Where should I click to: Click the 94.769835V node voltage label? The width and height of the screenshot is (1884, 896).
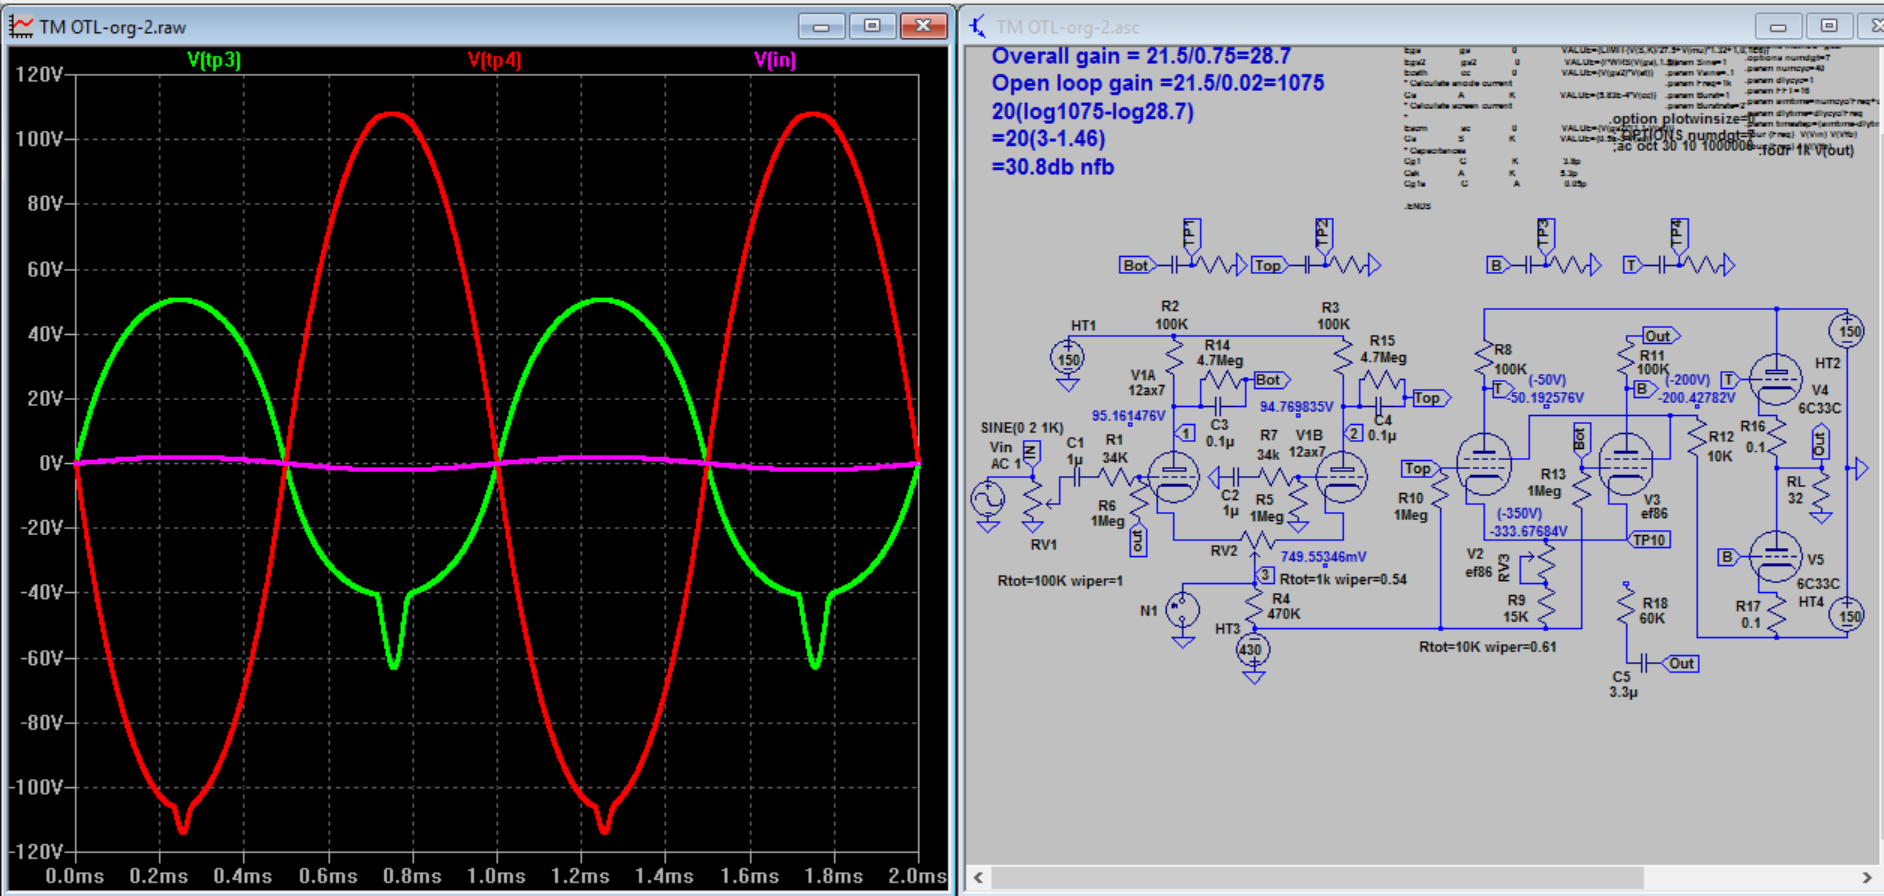(x=1297, y=406)
